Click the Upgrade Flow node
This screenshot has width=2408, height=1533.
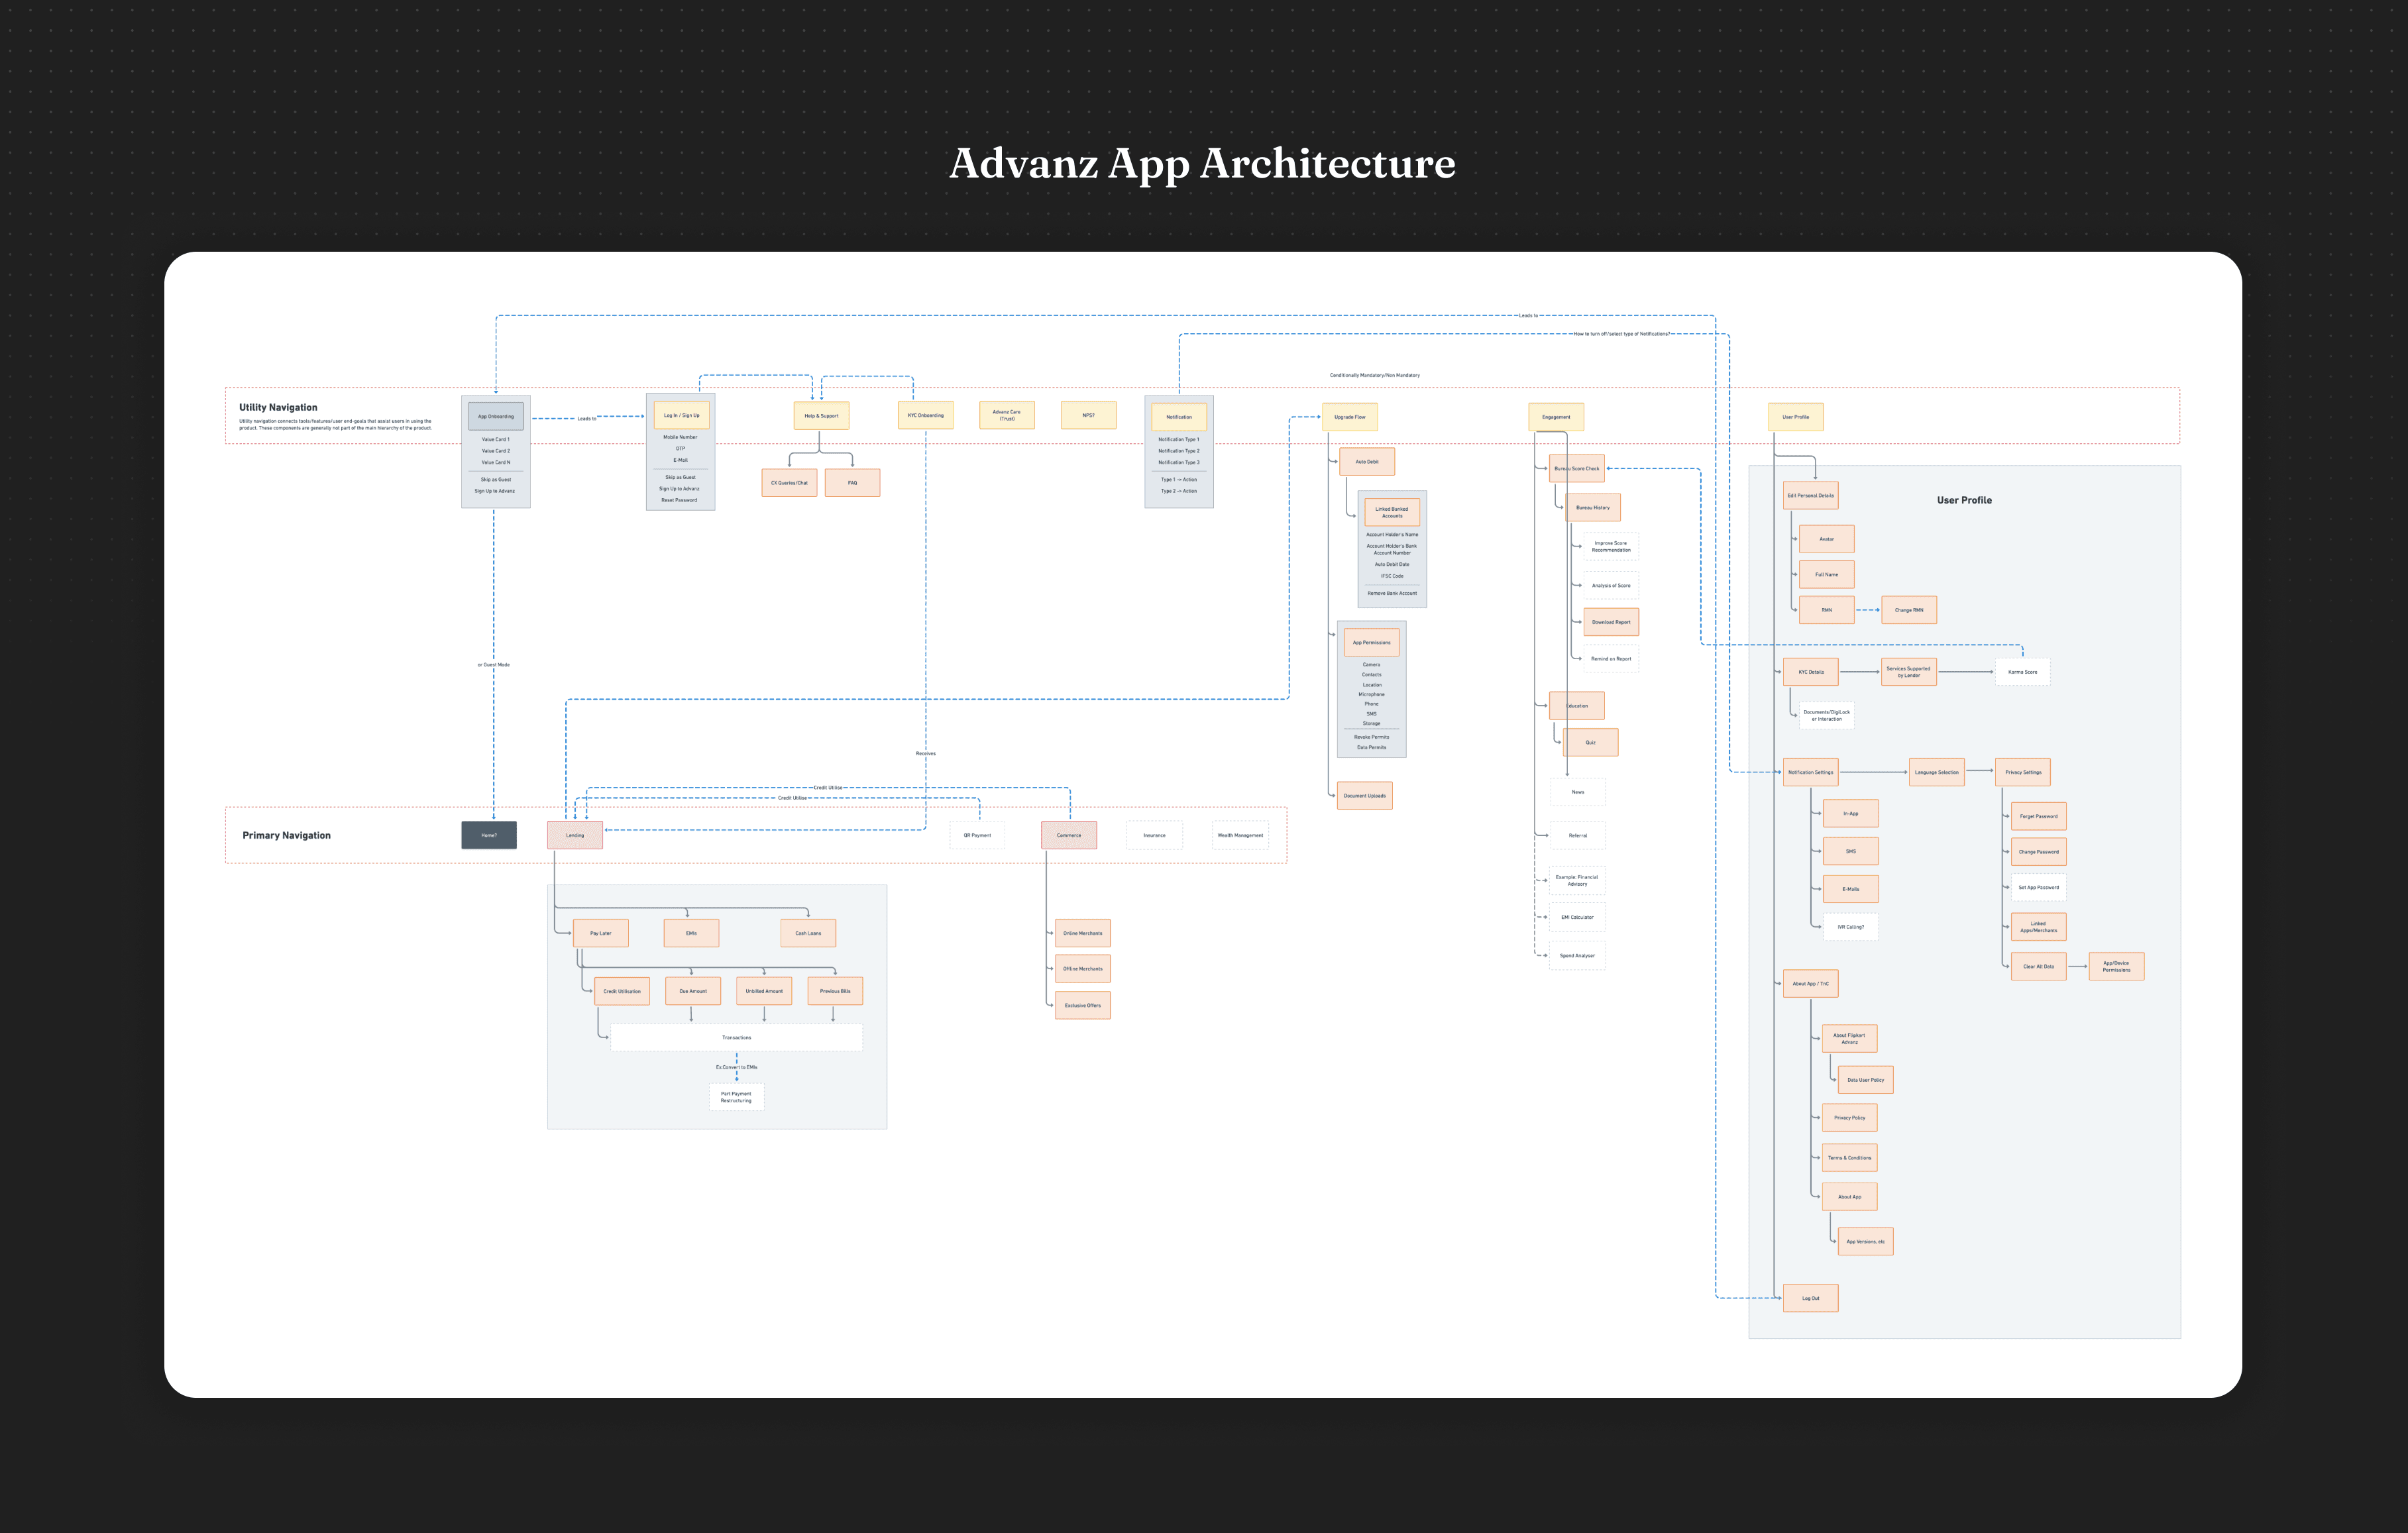tap(1350, 417)
